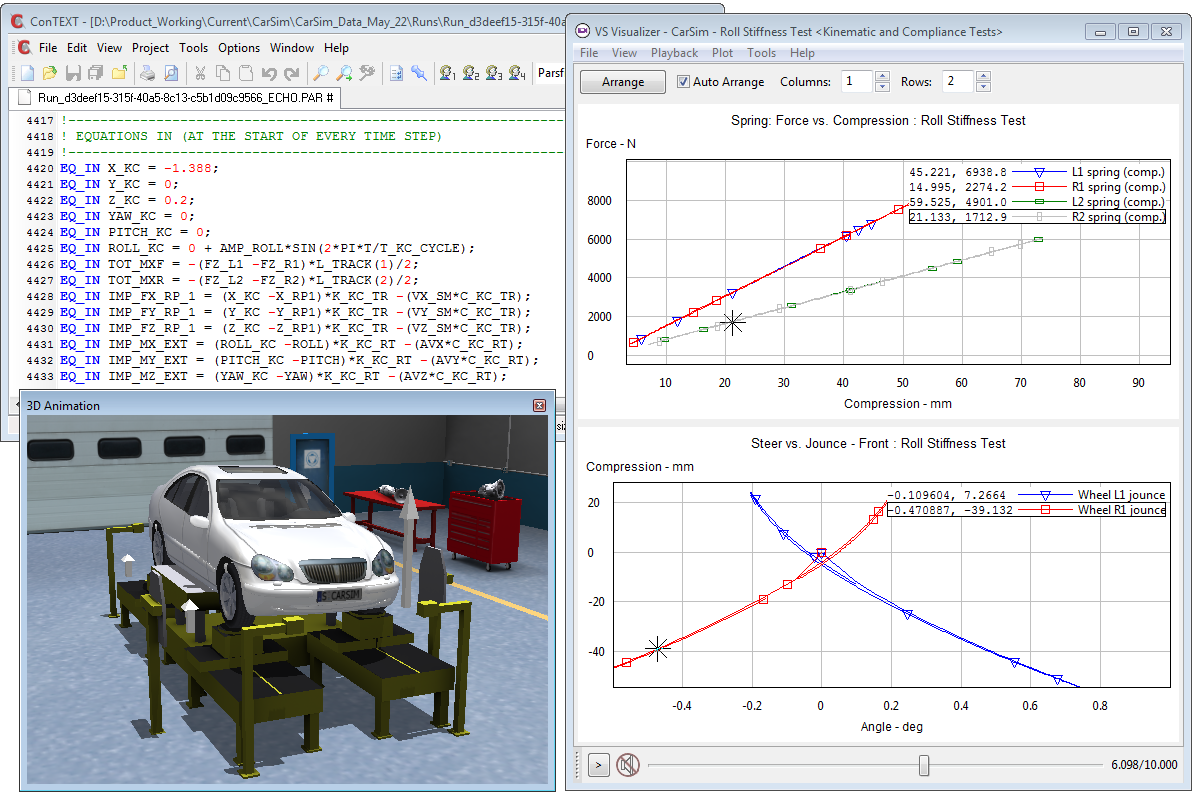Click the Steer vs. Jounce plot title
The height and width of the screenshot is (794, 1195).
(878, 443)
